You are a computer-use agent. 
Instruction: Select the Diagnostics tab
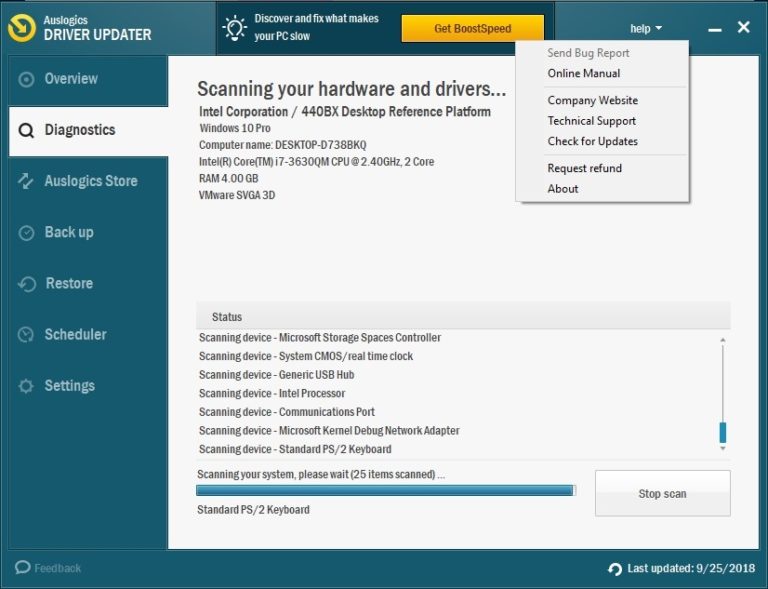click(89, 131)
